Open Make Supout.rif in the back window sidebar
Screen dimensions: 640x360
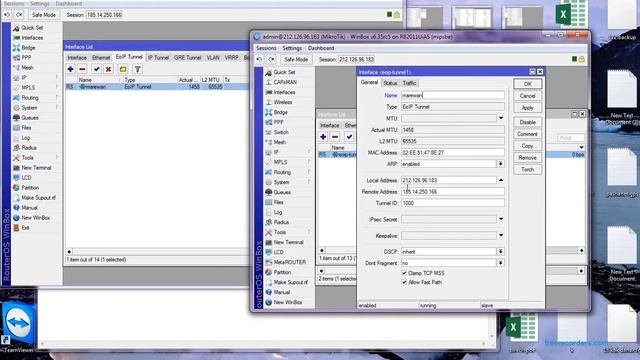point(38,198)
